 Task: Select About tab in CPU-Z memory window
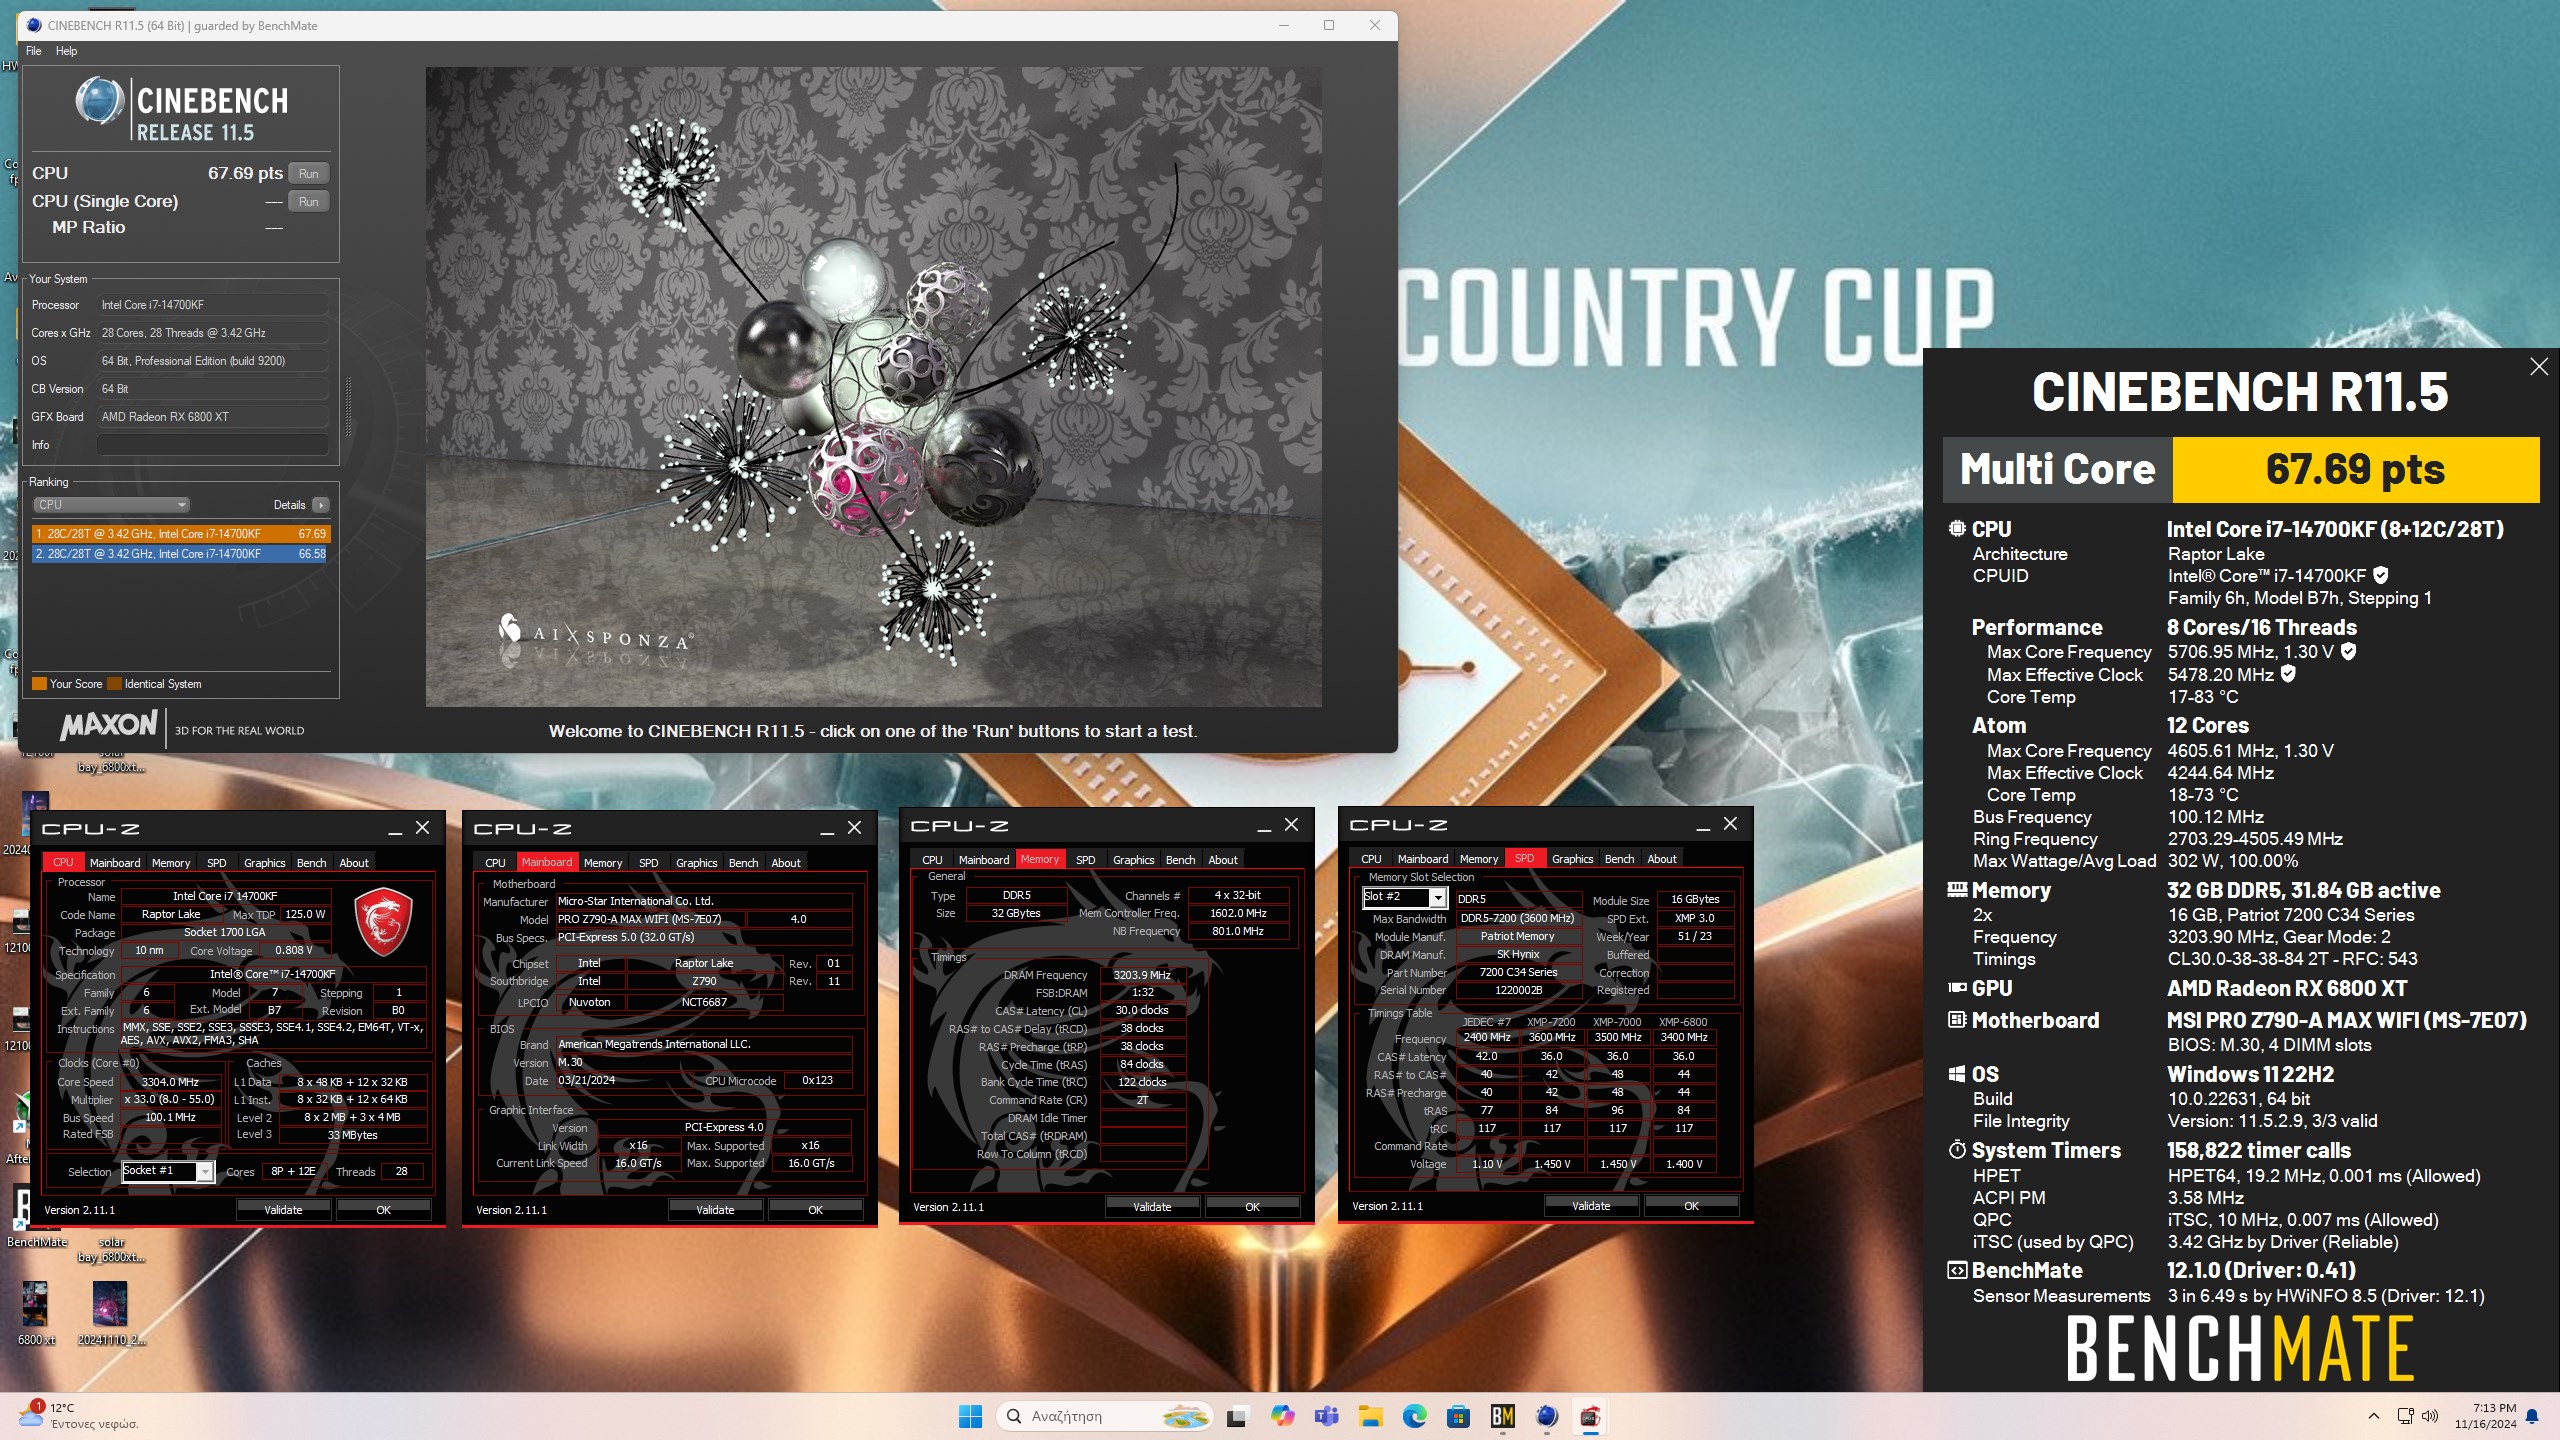pyautogui.click(x=1222, y=860)
